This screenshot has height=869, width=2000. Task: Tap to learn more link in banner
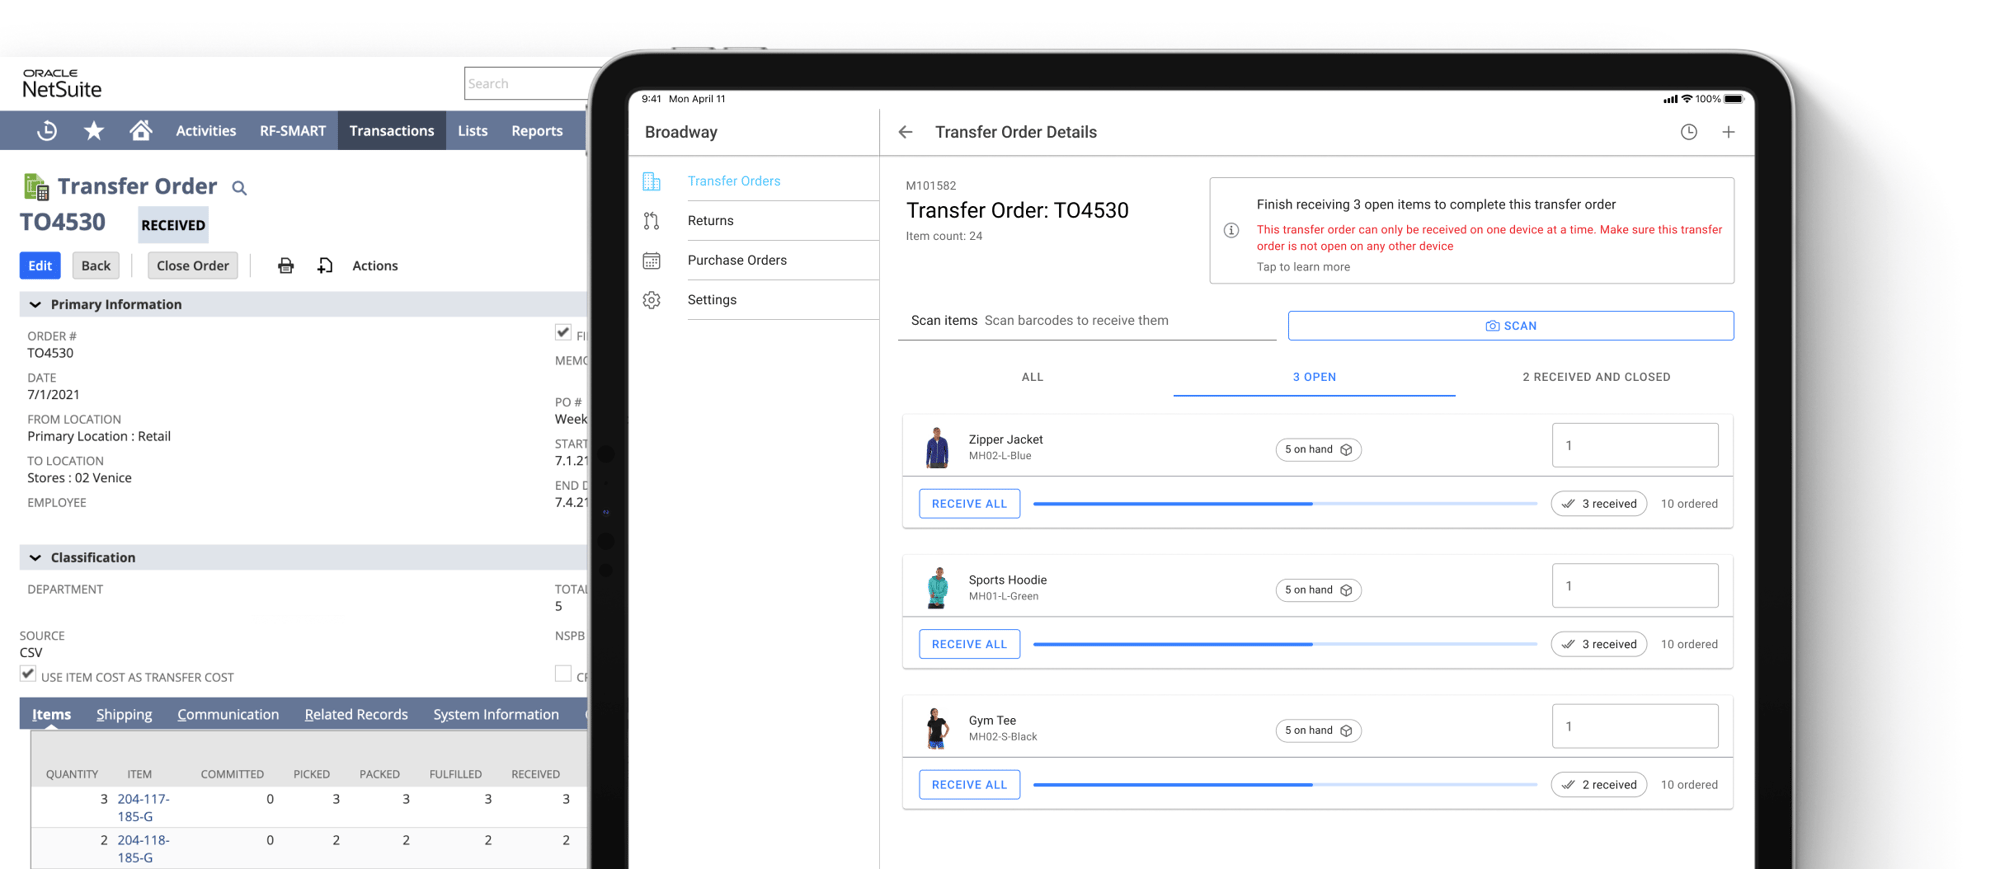pos(1303,267)
